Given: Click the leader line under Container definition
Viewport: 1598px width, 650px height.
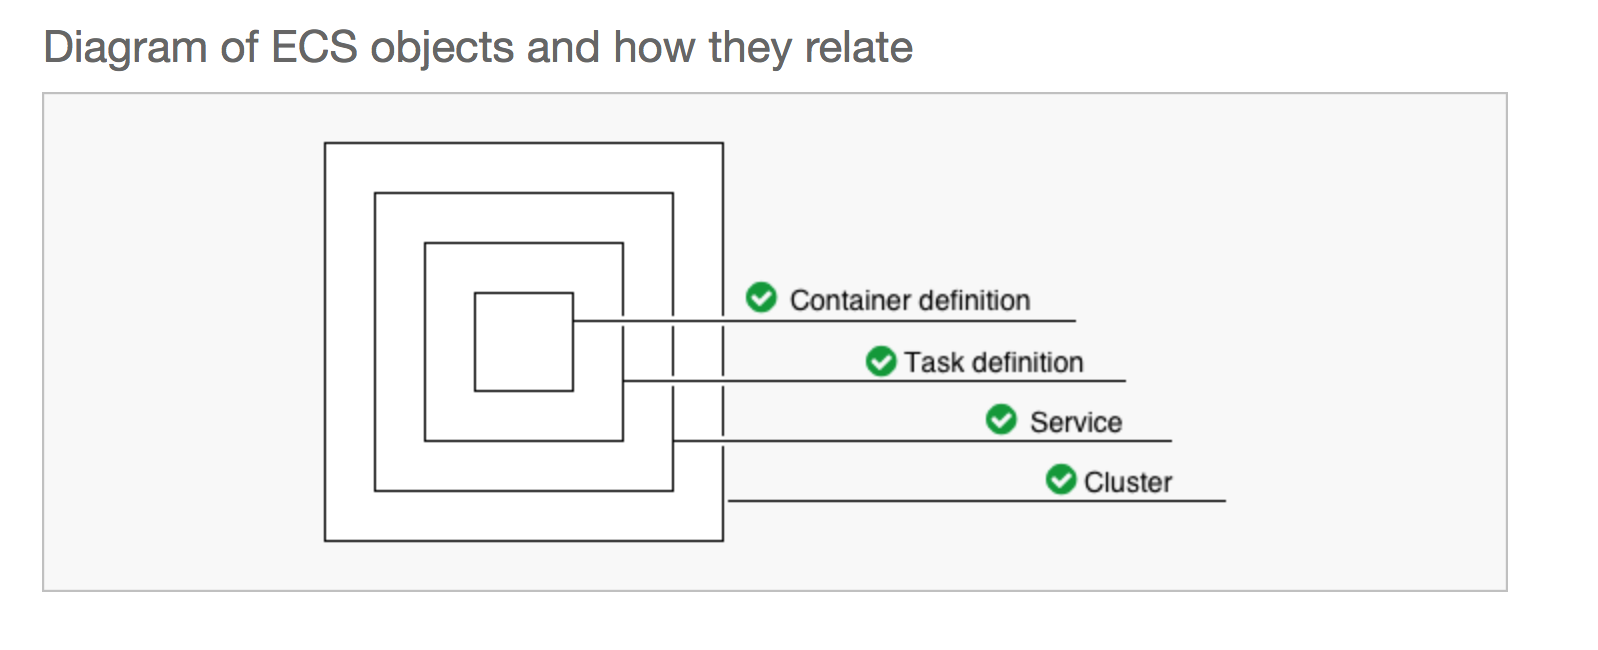Looking at the screenshot, I should coord(900,321).
